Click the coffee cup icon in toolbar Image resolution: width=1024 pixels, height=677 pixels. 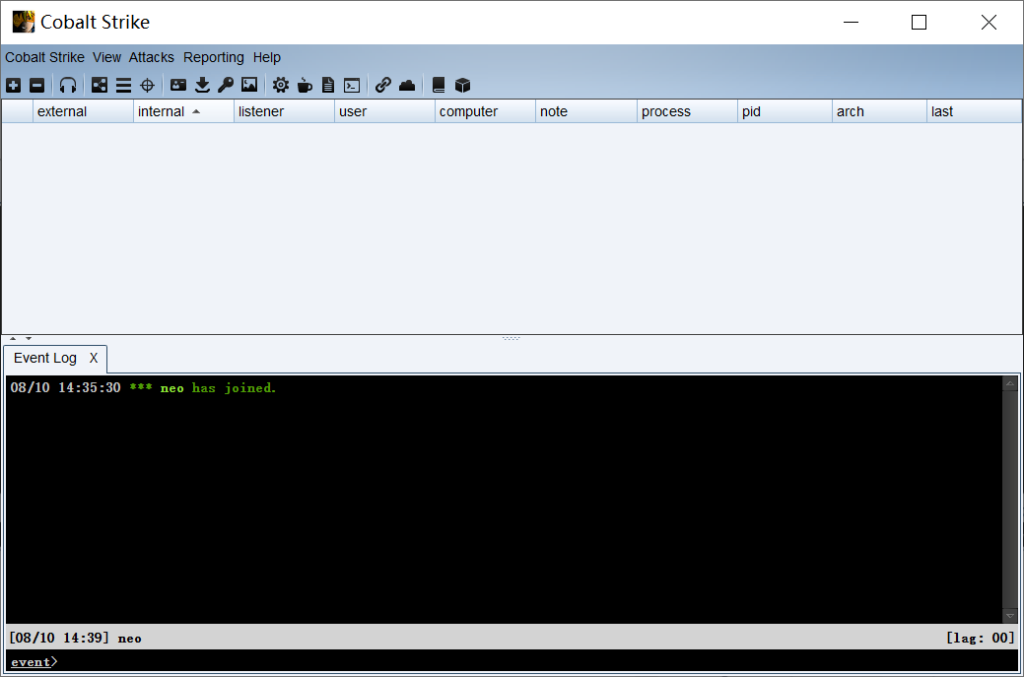[304, 86]
